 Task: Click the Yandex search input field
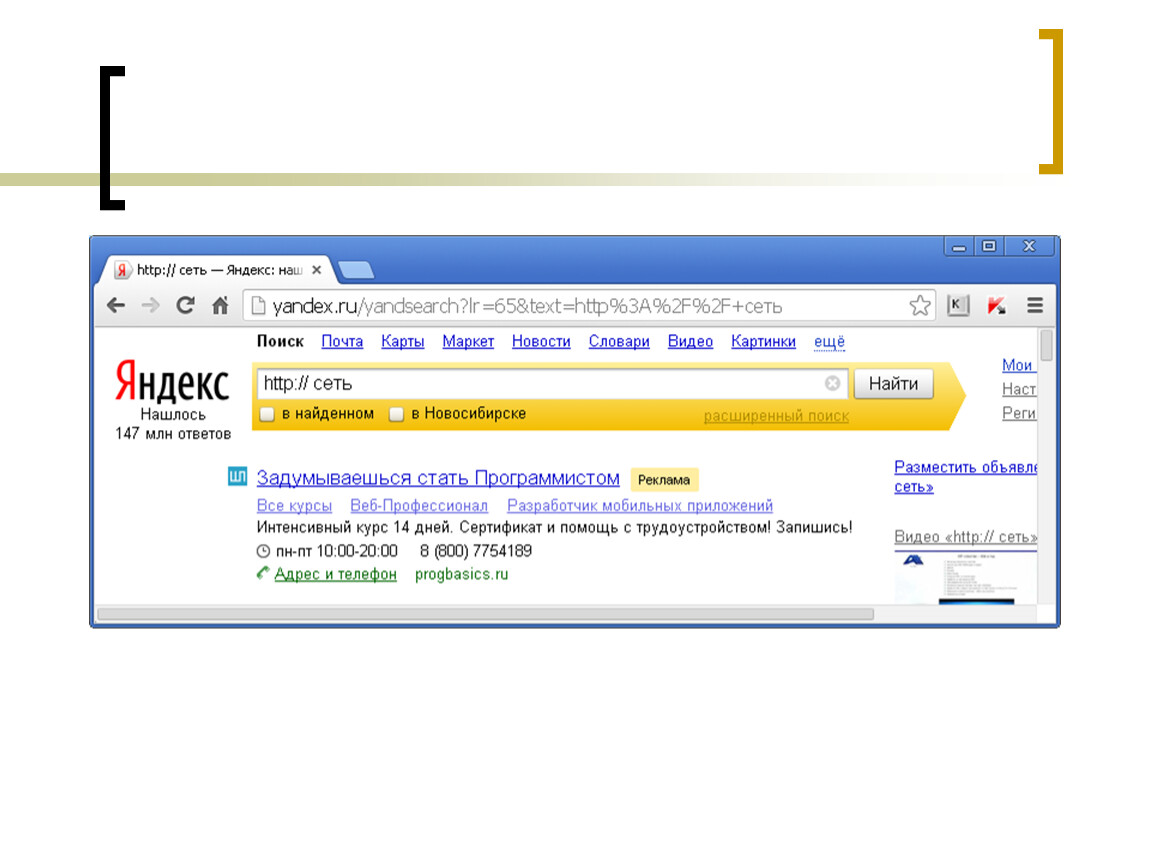[540, 384]
